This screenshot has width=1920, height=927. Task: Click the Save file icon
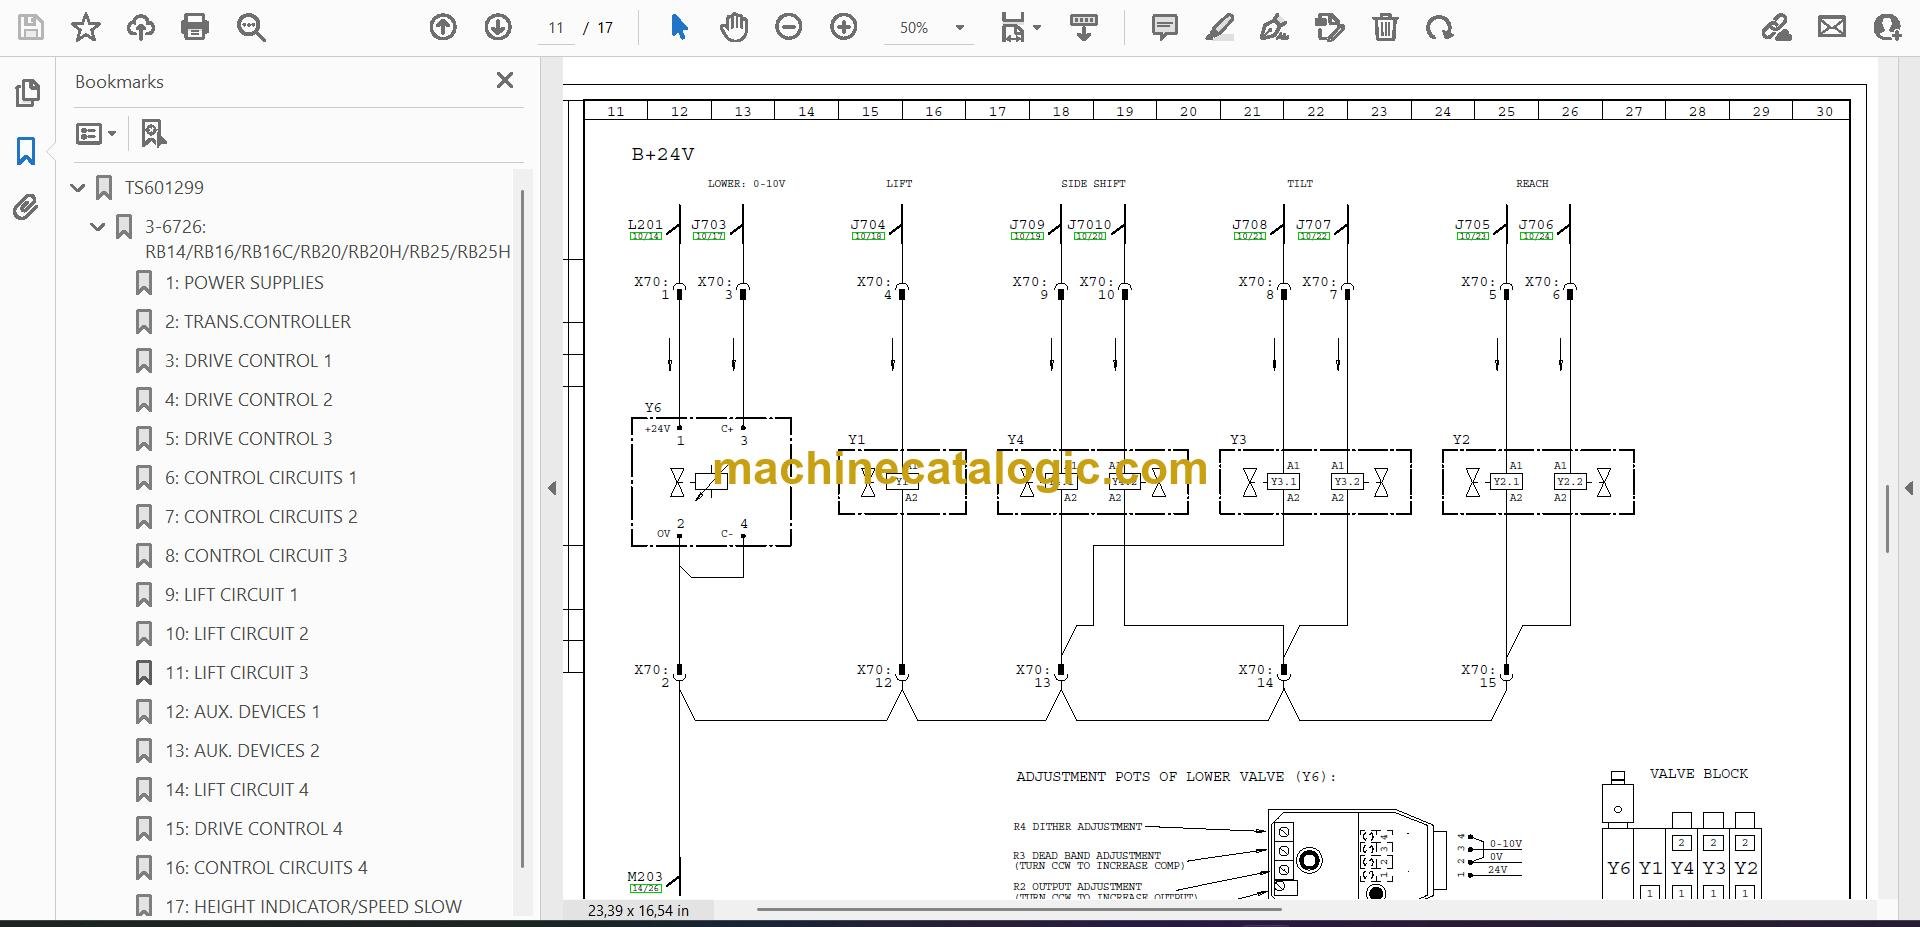pos(31,27)
